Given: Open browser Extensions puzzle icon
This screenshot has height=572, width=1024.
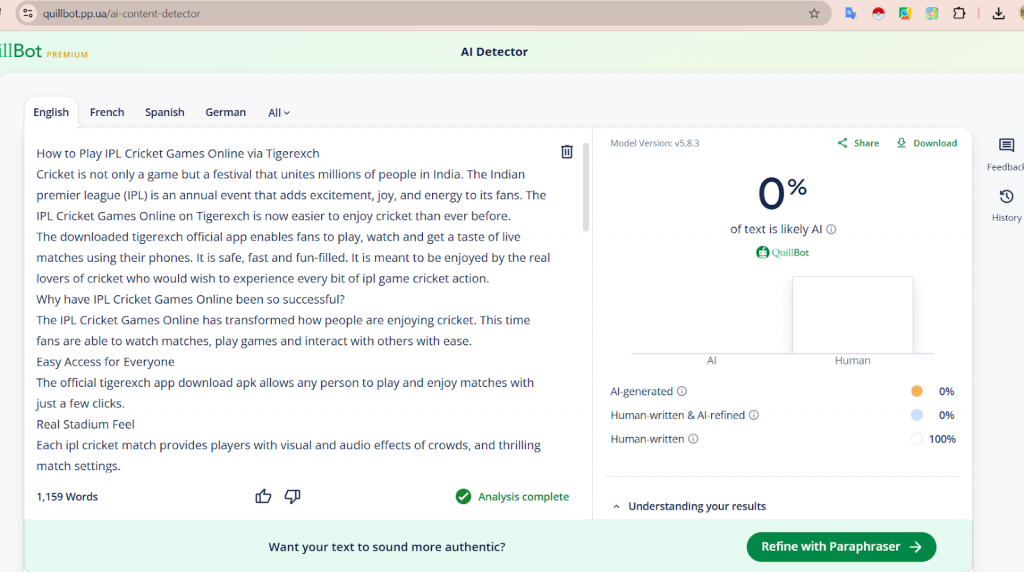Looking at the screenshot, I should pyautogui.click(x=959, y=14).
